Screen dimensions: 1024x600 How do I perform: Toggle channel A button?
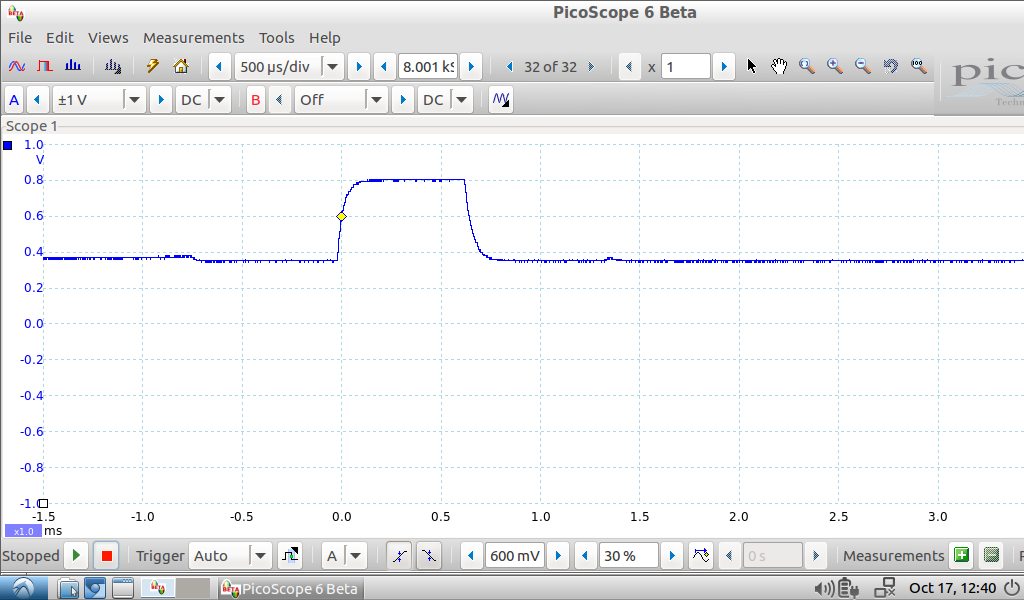pyautogui.click(x=14, y=100)
